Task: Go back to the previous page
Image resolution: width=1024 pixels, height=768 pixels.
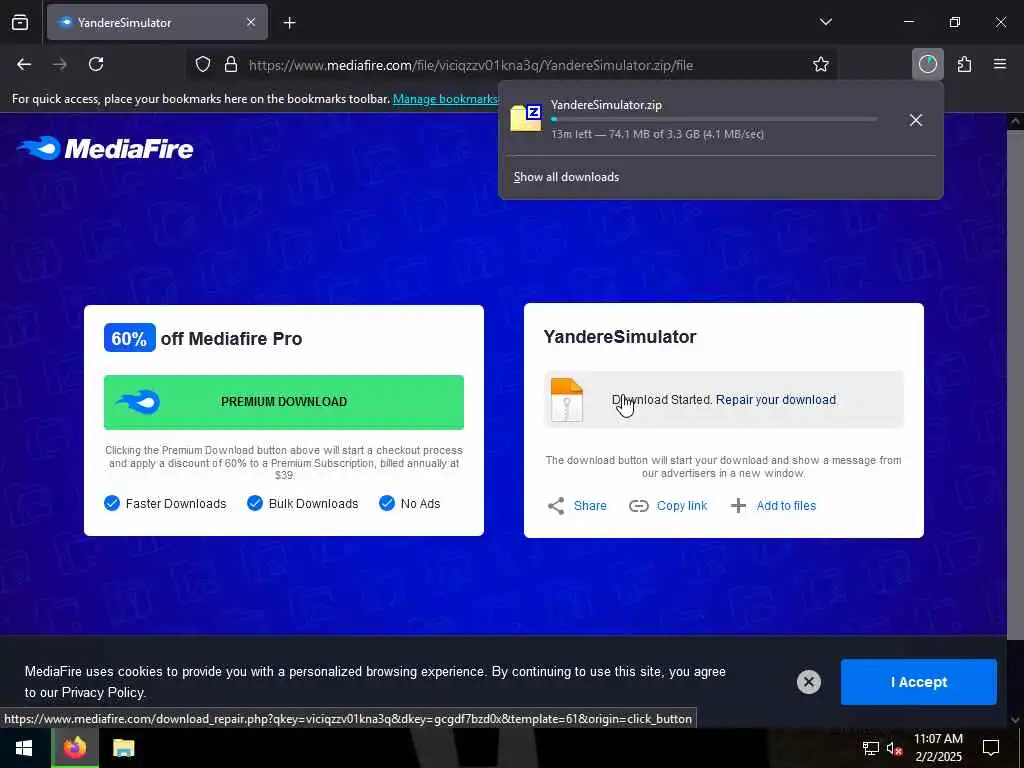Action: tap(24, 64)
